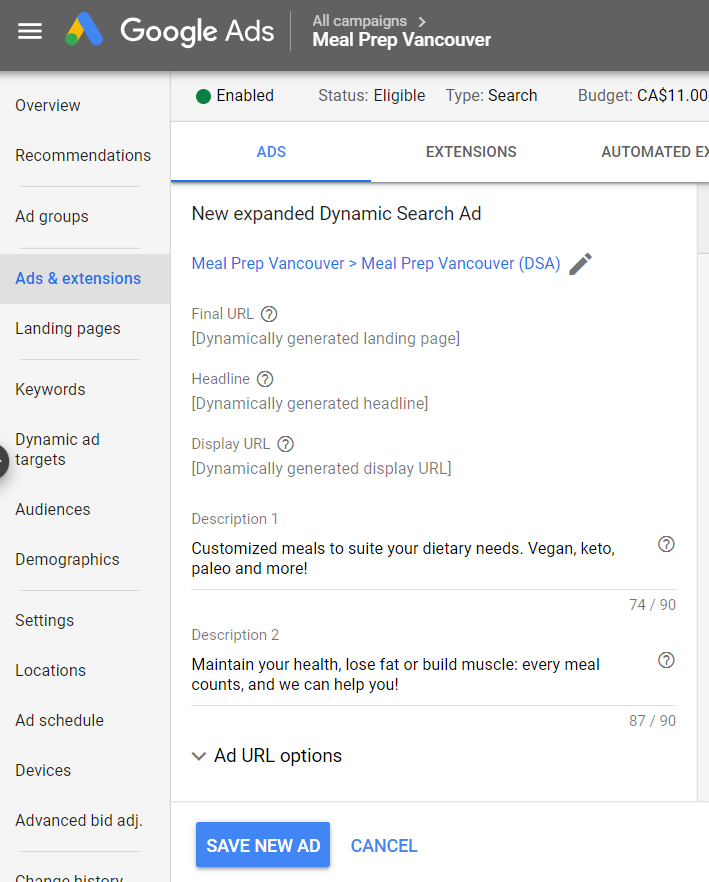Image resolution: width=709 pixels, height=882 pixels.
Task: Open the hamburger main menu
Action: click(x=30, y=31)
